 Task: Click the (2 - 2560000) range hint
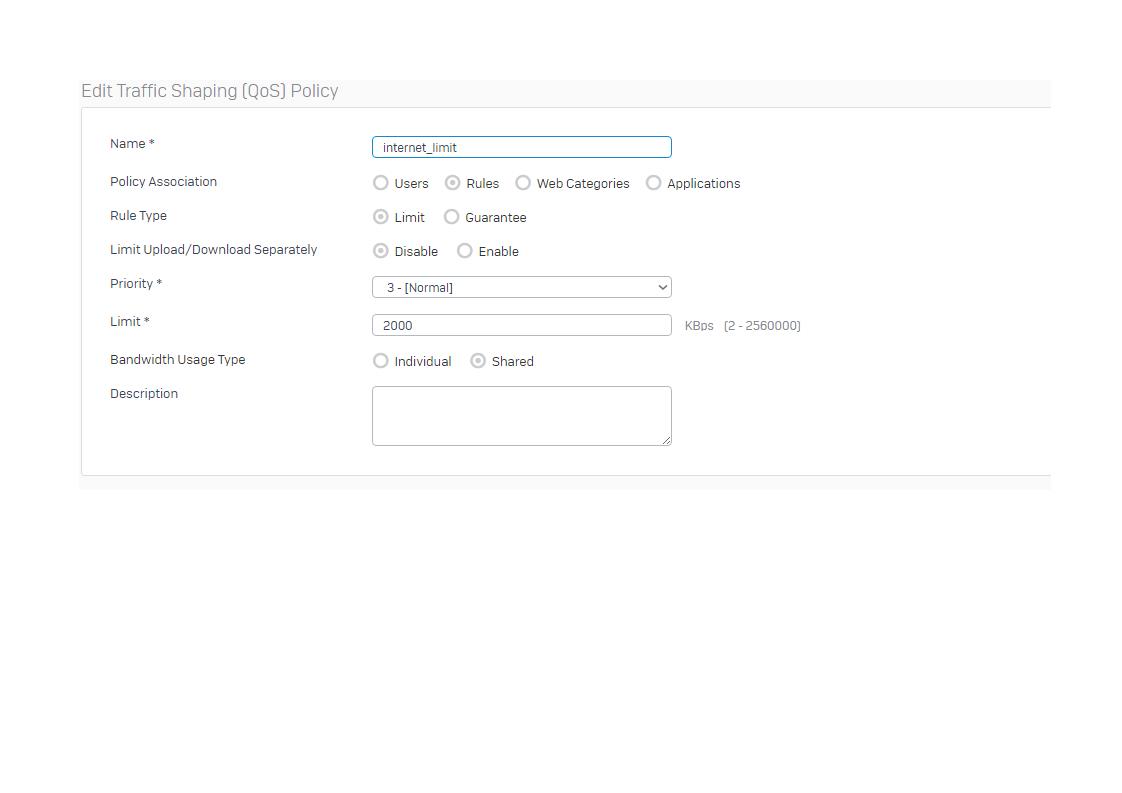(x=762, y=326)
